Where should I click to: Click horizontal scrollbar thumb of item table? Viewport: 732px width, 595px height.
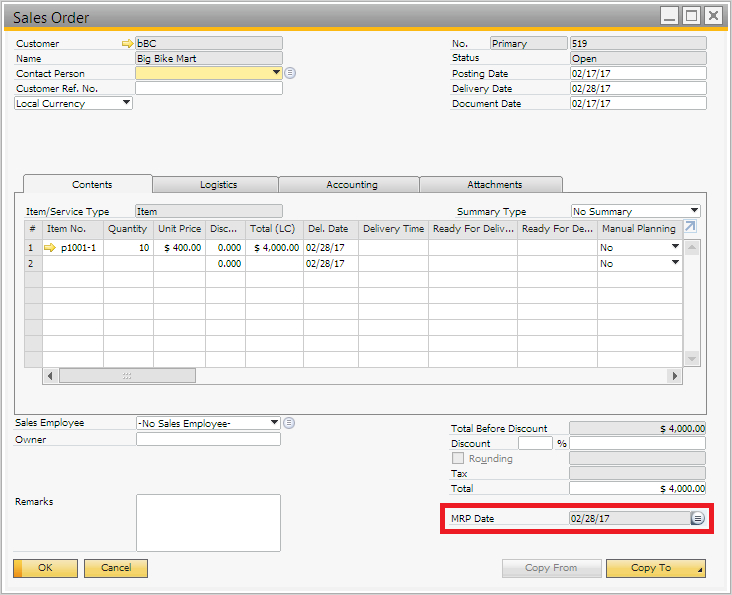click(127, 376)
